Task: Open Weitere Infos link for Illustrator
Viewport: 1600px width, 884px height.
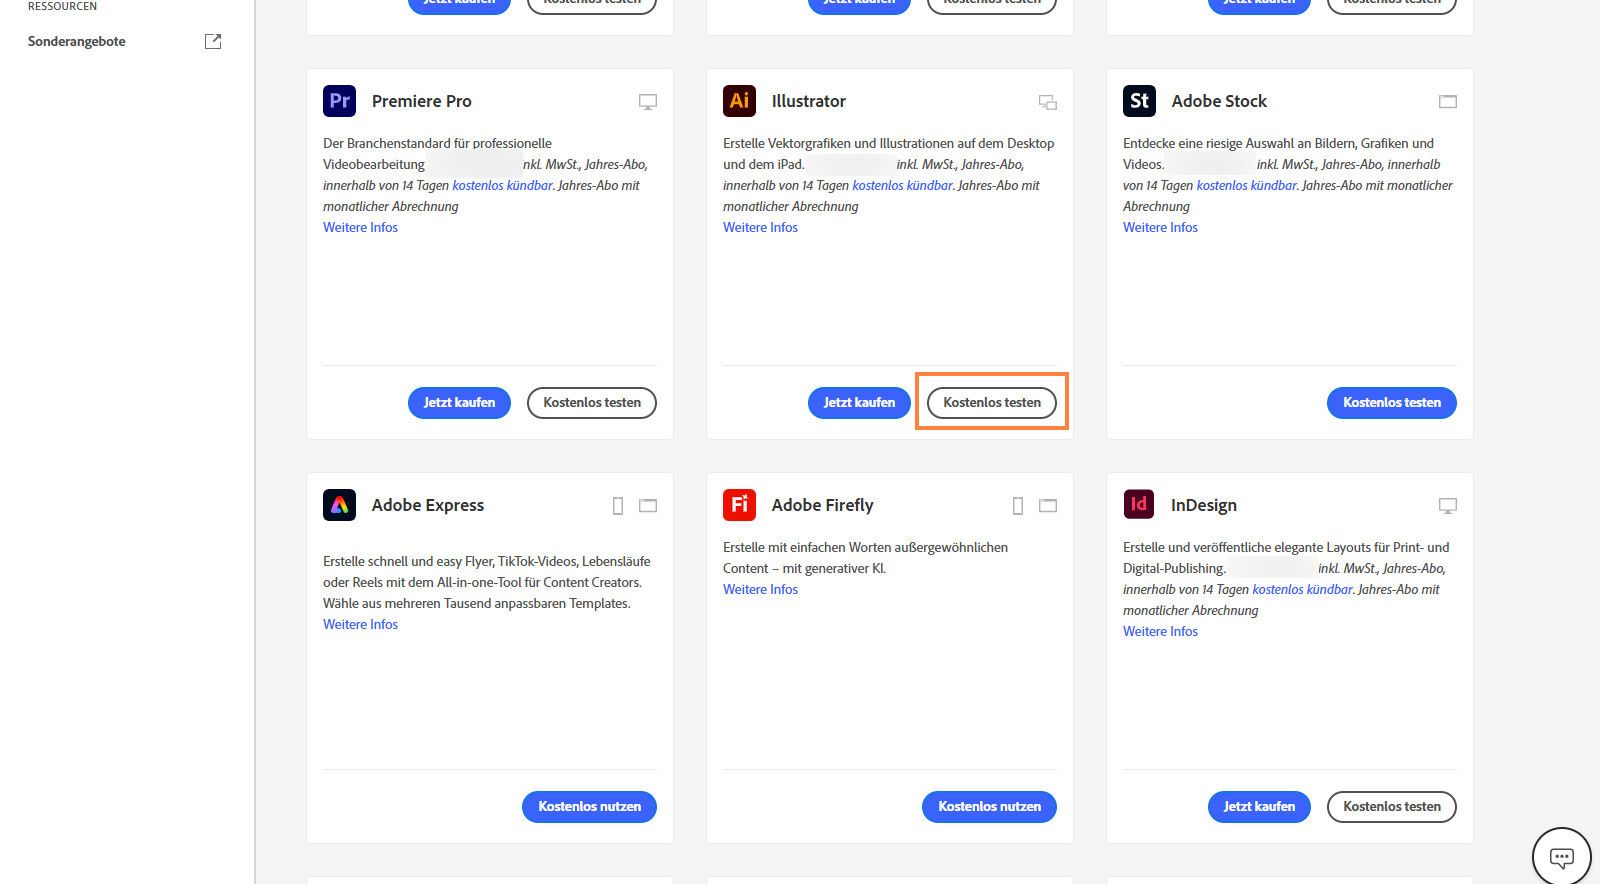Action: 760,227
